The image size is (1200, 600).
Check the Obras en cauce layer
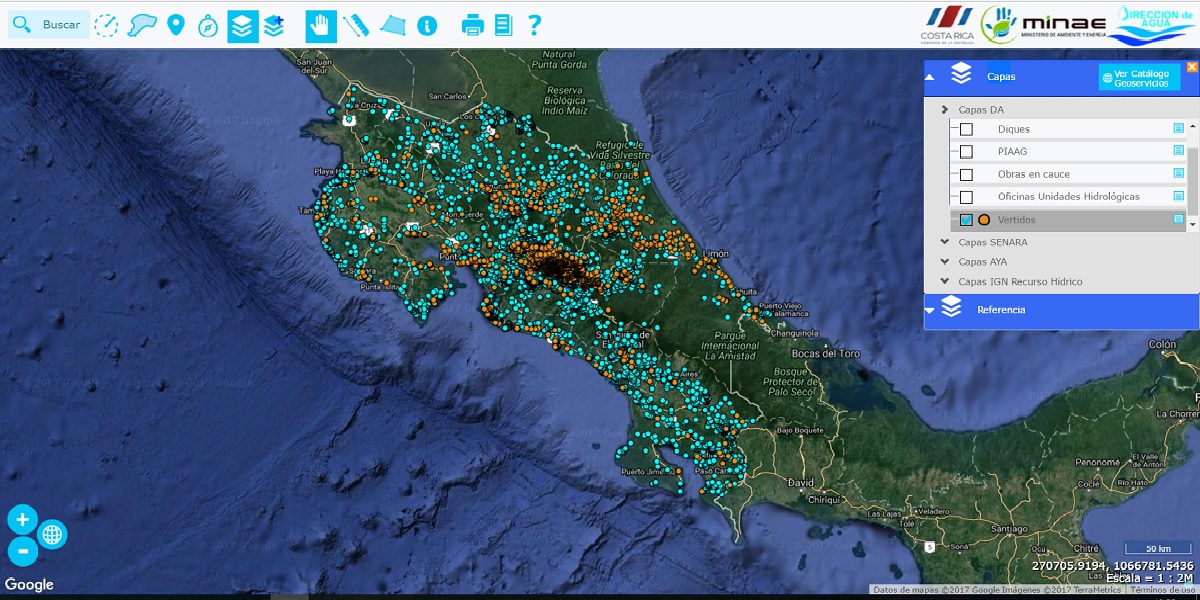[x=966, y=174]
